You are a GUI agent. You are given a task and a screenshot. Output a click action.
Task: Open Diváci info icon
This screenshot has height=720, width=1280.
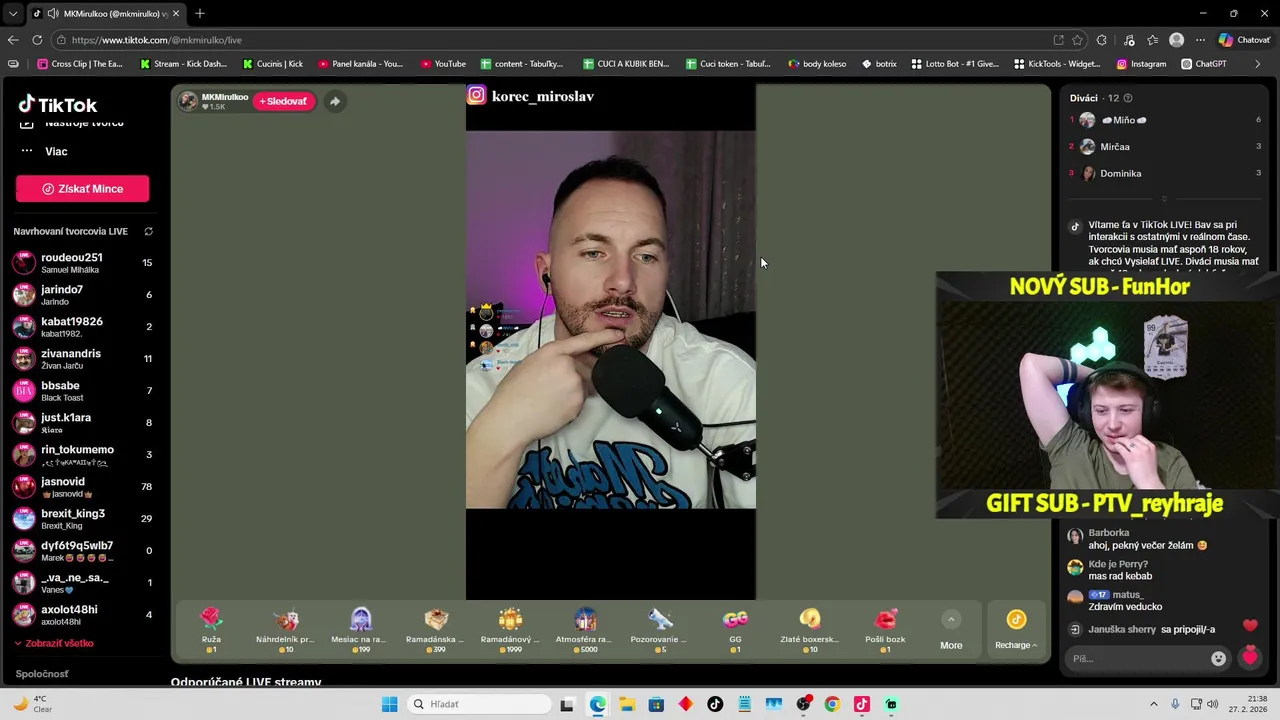coord(1128,98)
